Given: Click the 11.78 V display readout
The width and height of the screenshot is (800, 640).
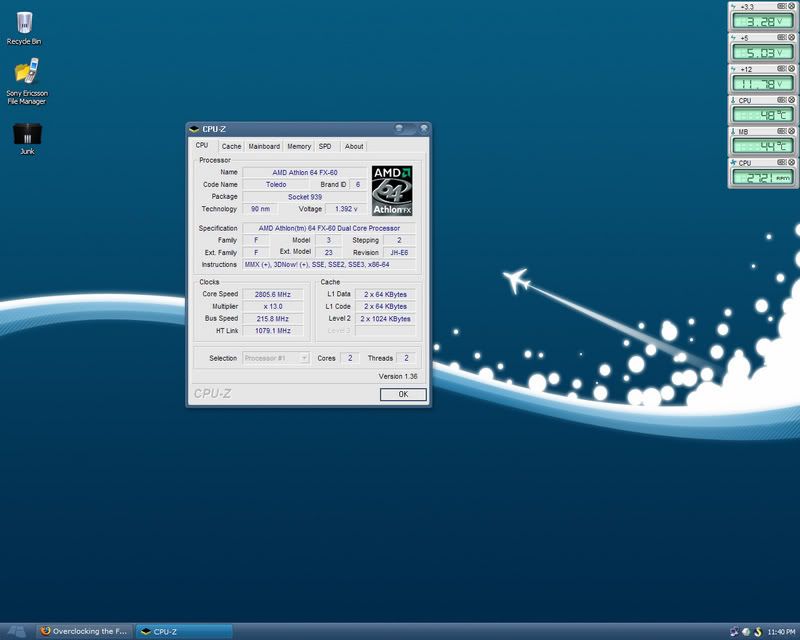Looking at the screenshot, I should (x=763, y=84).
